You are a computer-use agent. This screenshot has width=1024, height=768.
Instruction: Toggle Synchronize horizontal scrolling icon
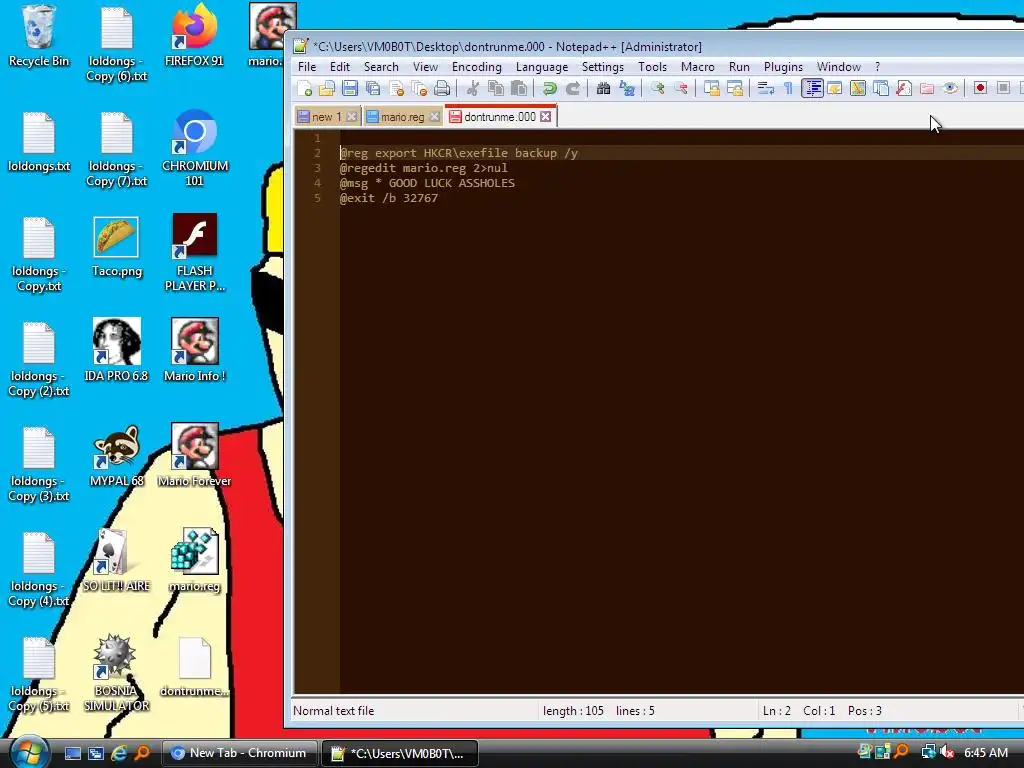coord(735,88)
